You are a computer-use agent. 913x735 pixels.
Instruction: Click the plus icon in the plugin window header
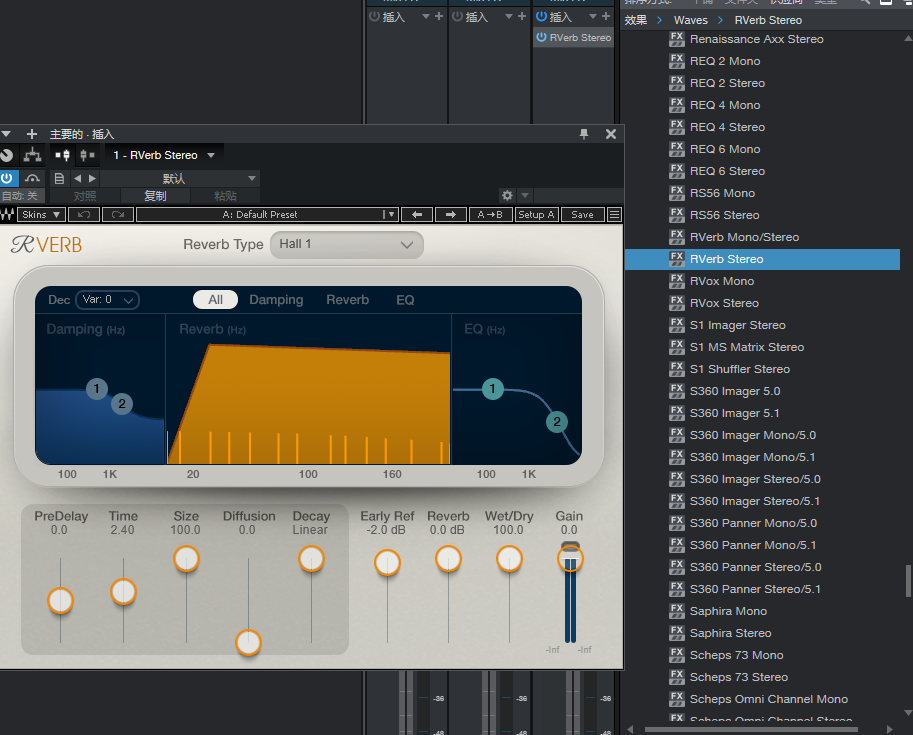coord(32,134)
